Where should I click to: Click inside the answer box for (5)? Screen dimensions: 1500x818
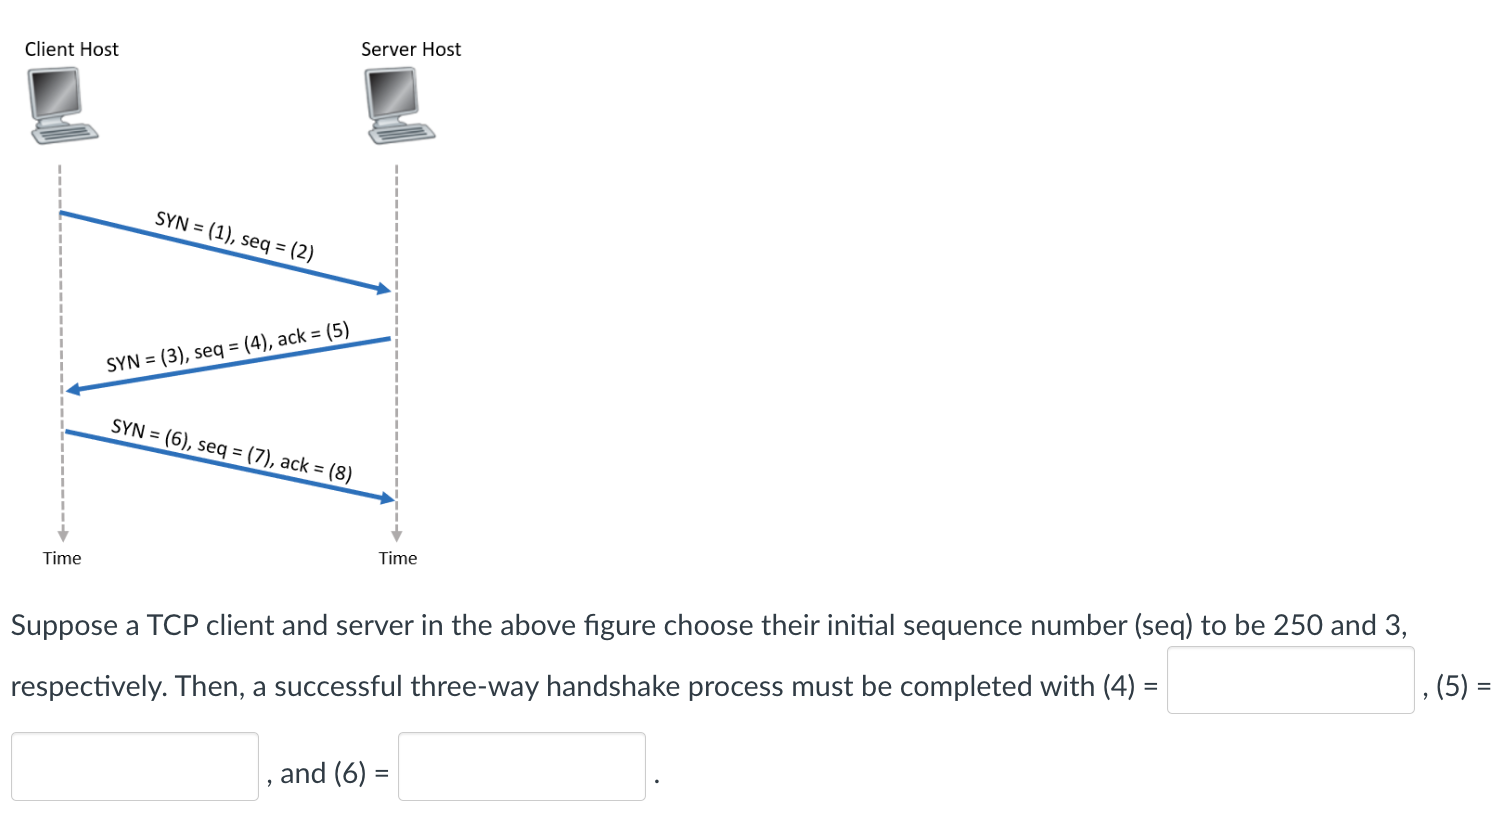pos(135,766)
